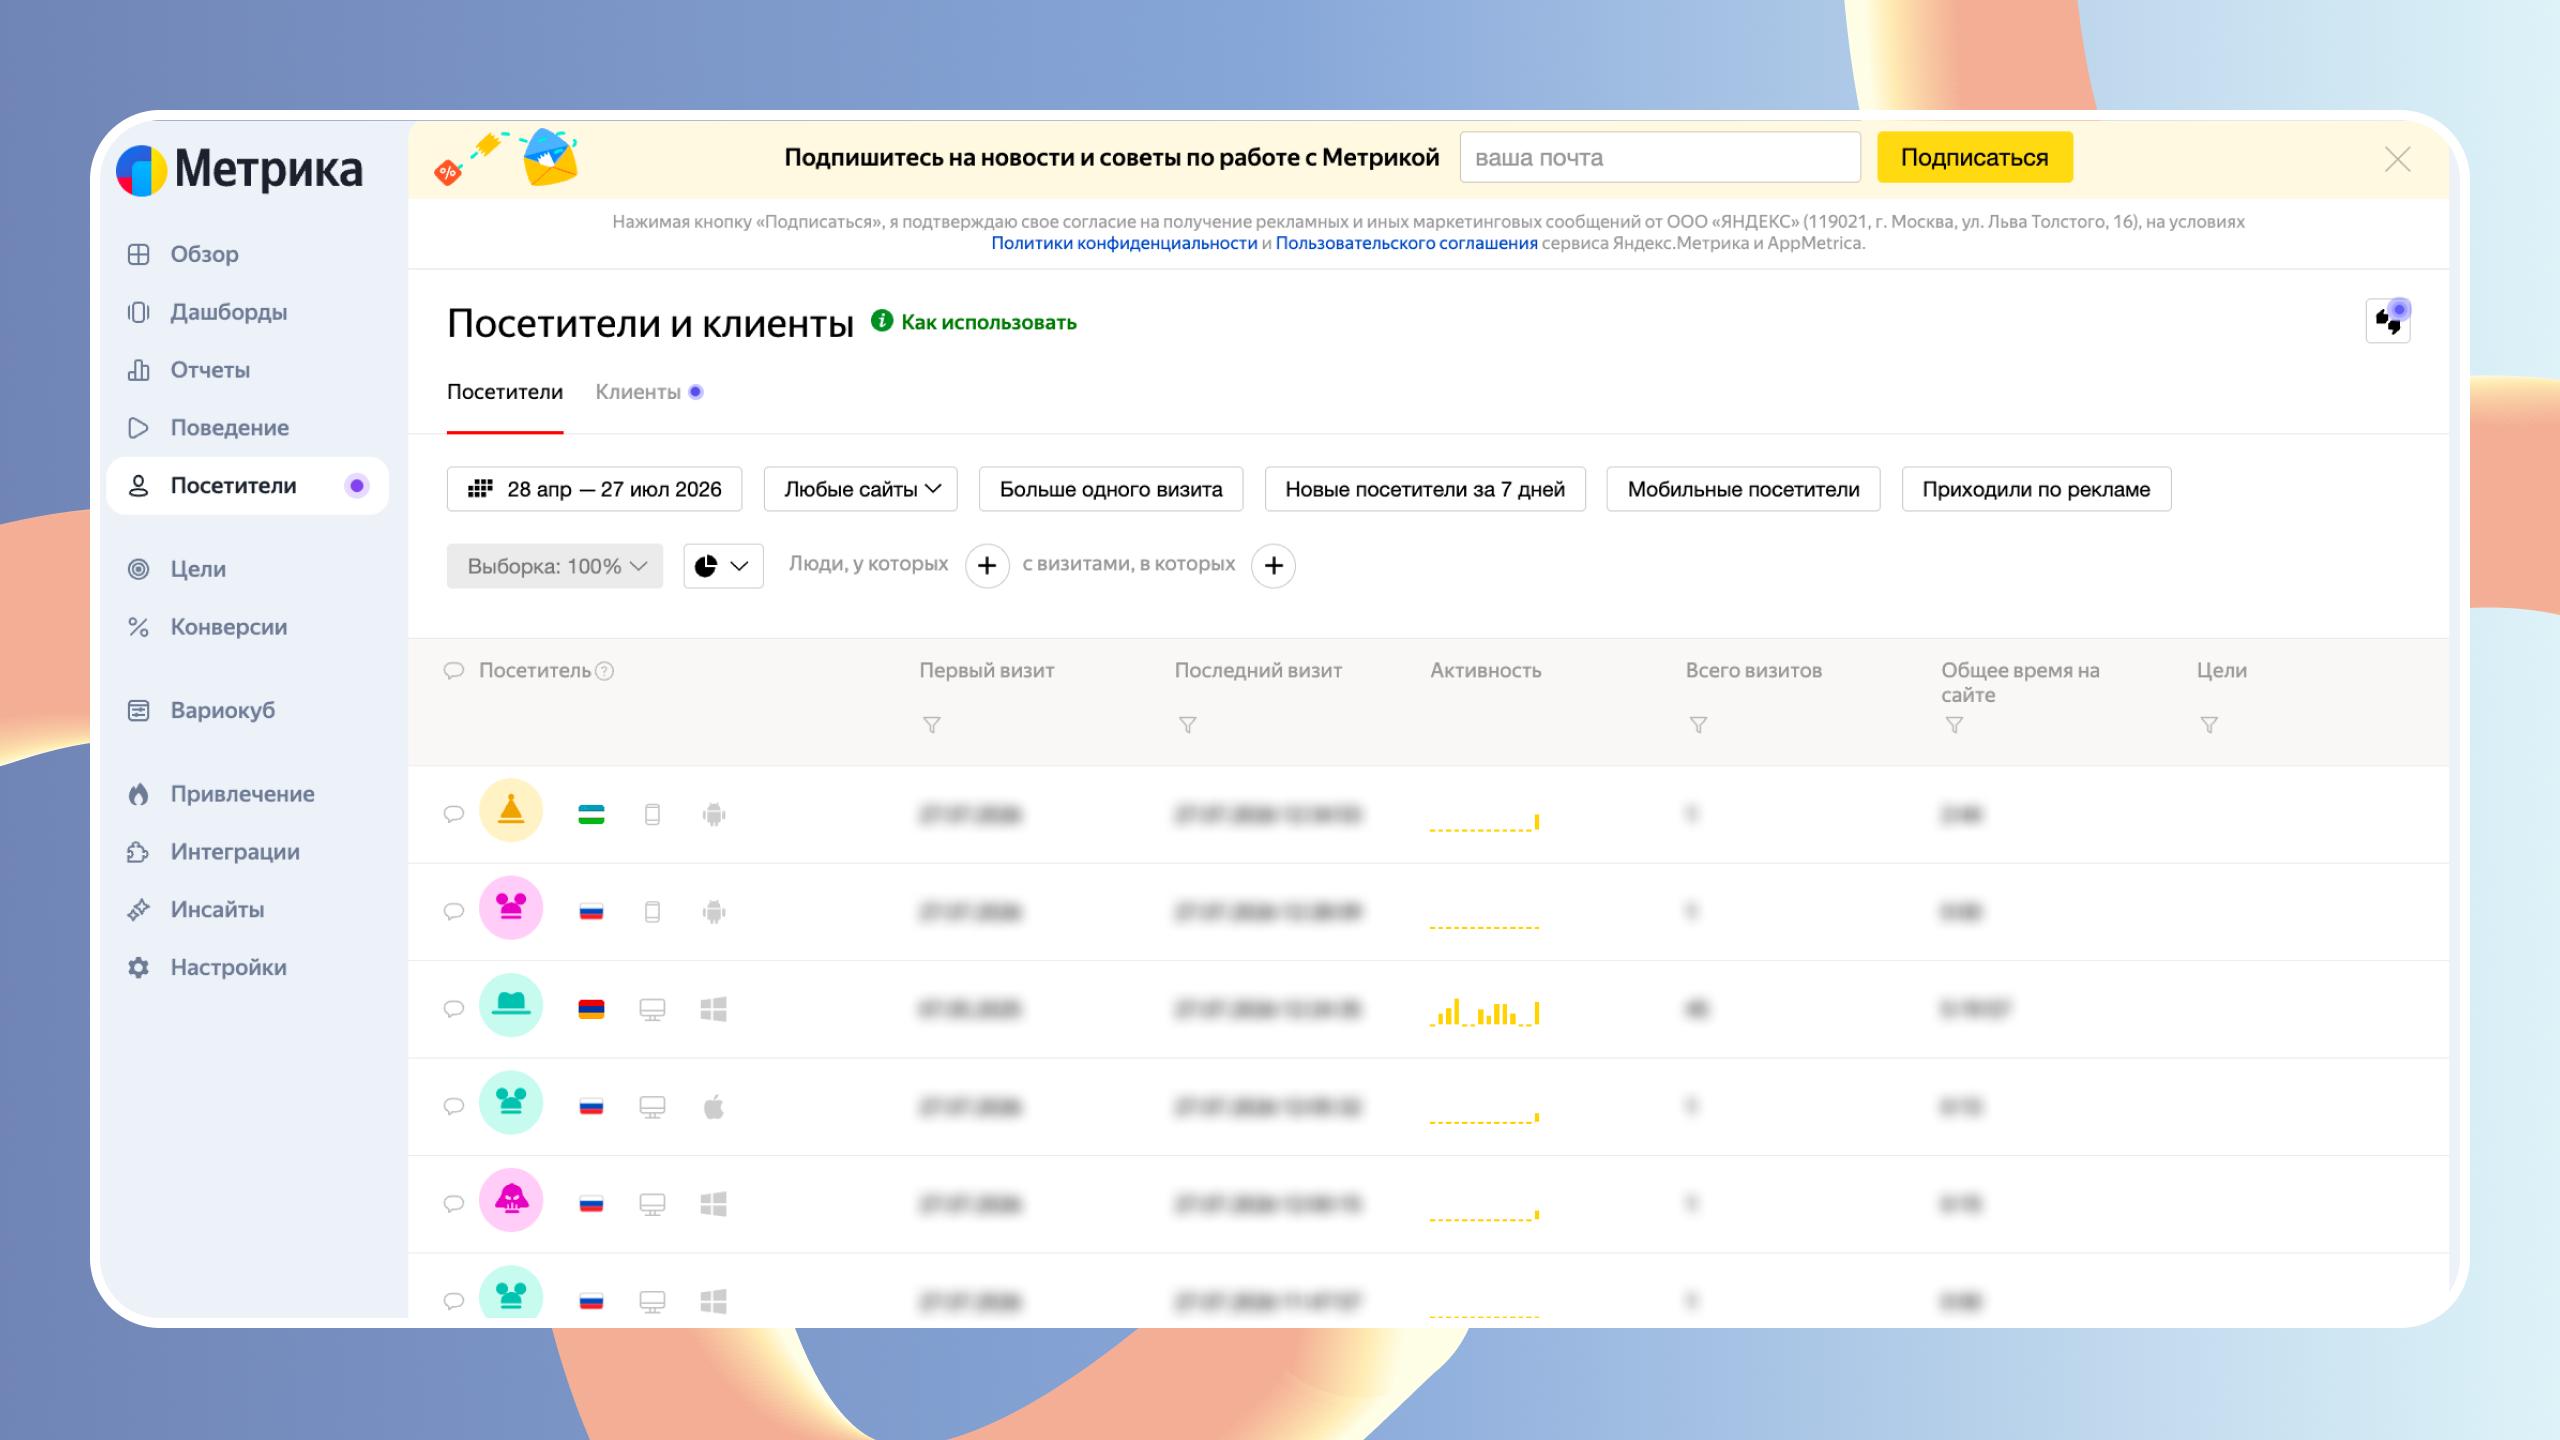Switch to the Посетители tab
Image resolution: width=2560 pixels, height=1440 pixels.
coord(505,392)
